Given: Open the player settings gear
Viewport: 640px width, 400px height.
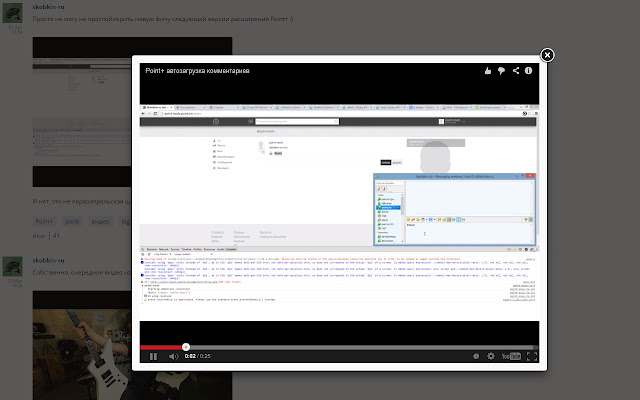Looking at the screenshot, I should coord(491,356).
